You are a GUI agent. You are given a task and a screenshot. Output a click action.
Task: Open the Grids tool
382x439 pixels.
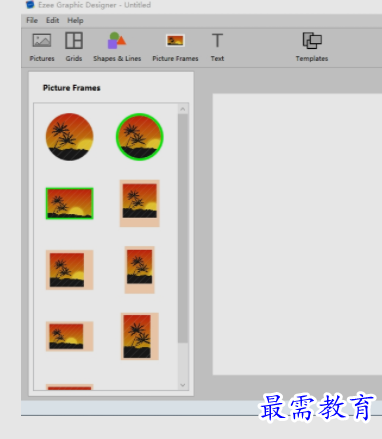74,47
